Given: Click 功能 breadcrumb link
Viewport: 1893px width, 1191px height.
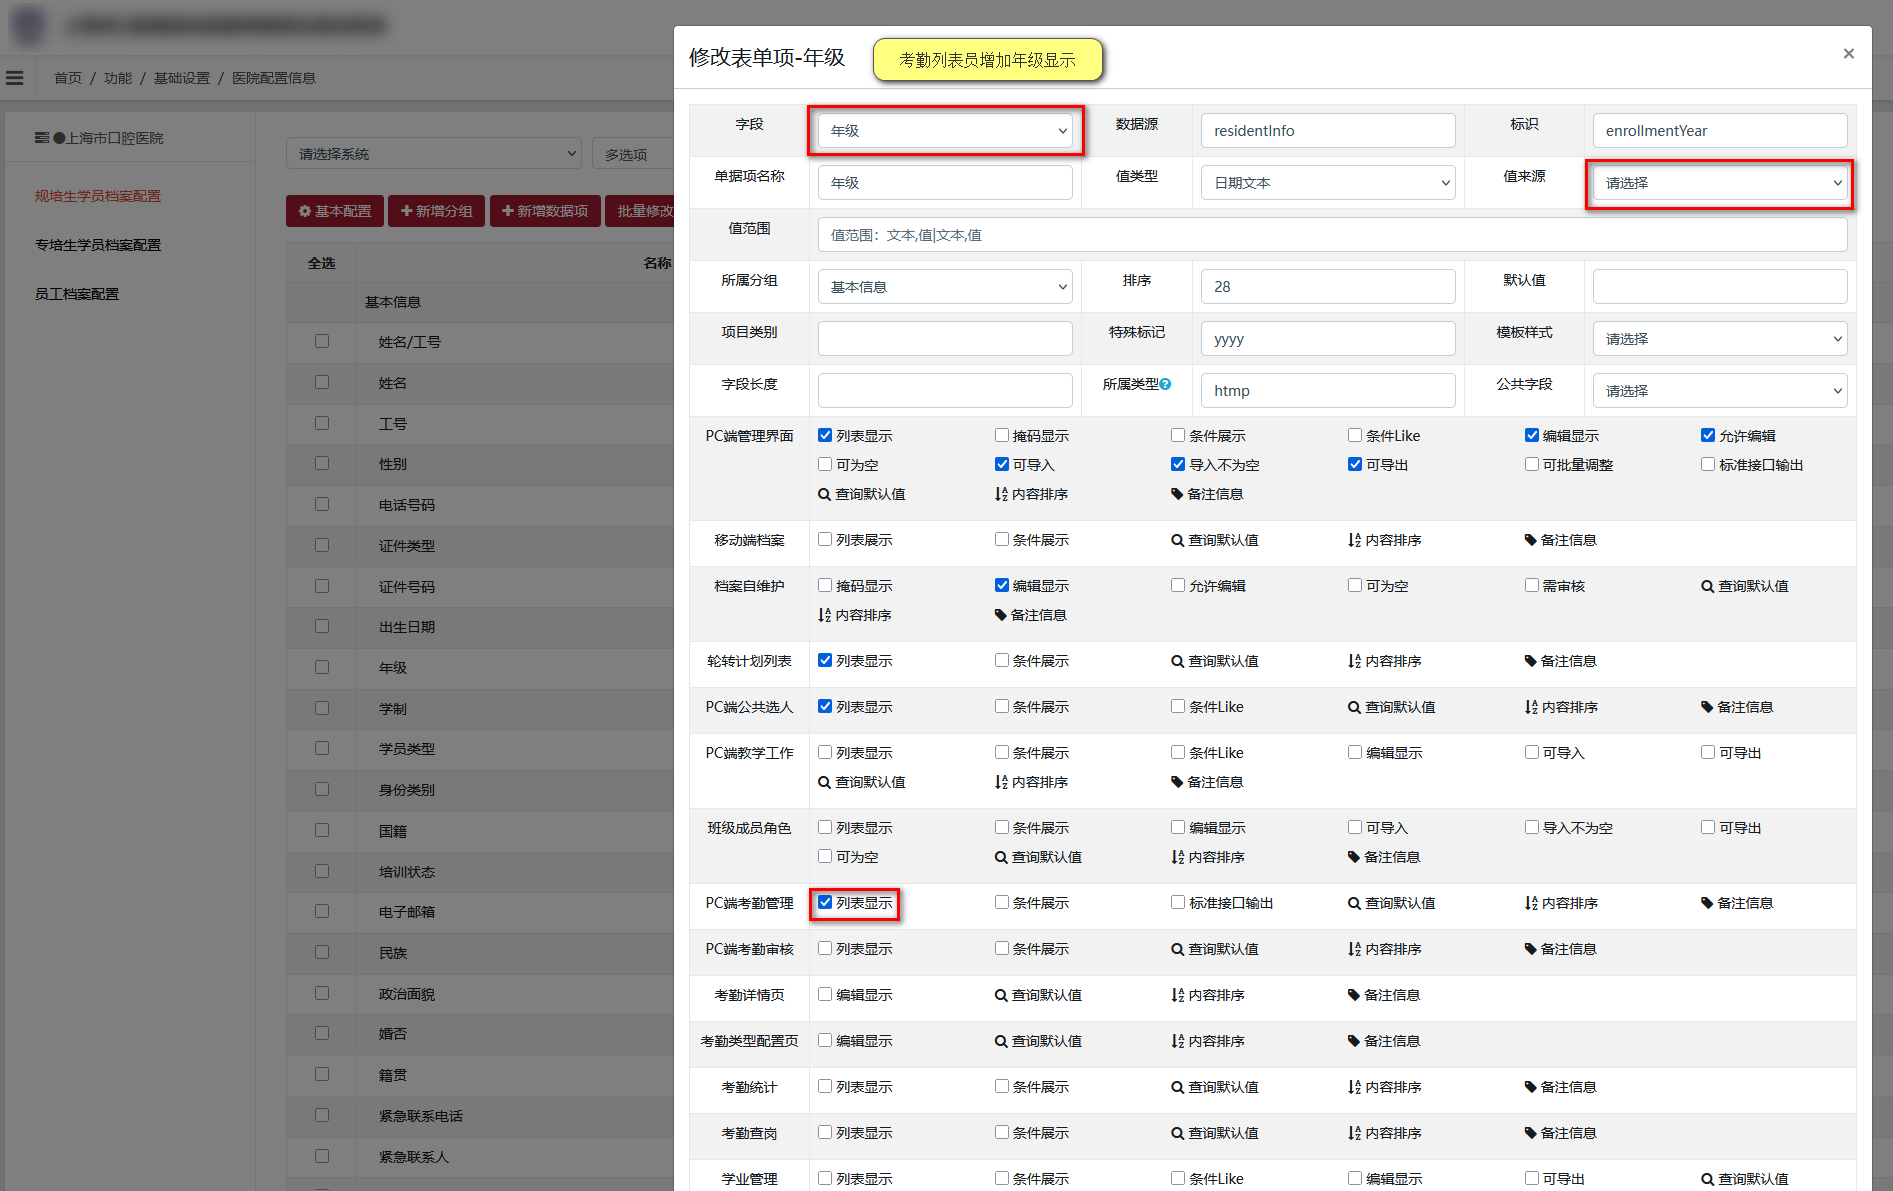Looking at the screenshot, I should (118, 78).
